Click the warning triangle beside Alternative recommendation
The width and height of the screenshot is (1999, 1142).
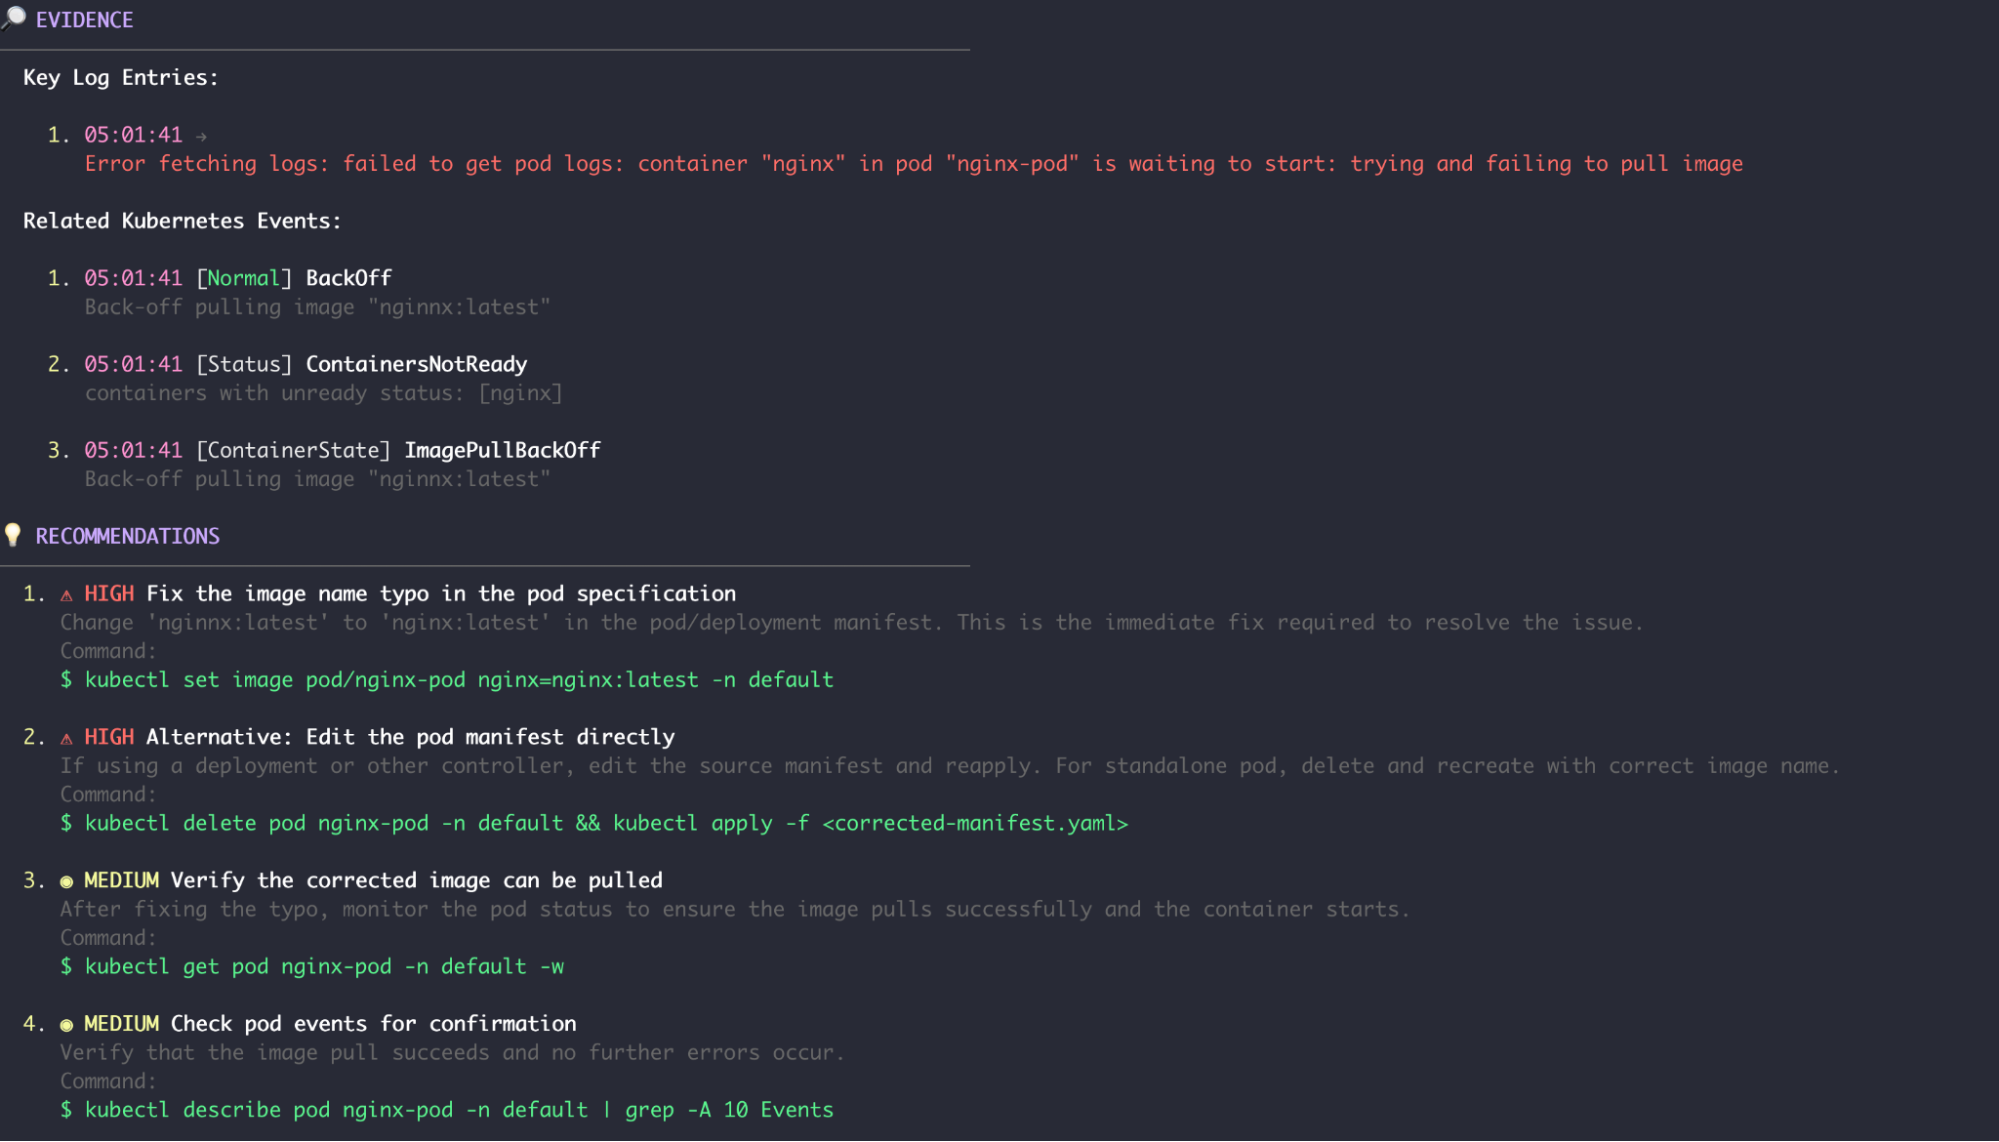click(x=67, y=738)
